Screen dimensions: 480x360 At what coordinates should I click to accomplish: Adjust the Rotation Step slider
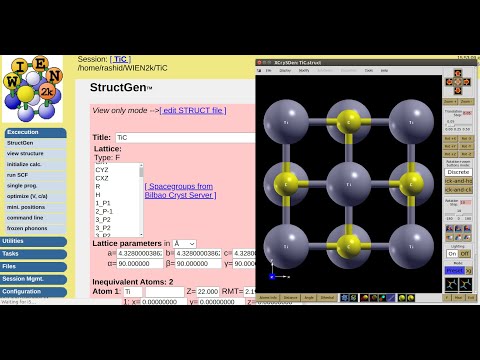[x=458, y=215]
